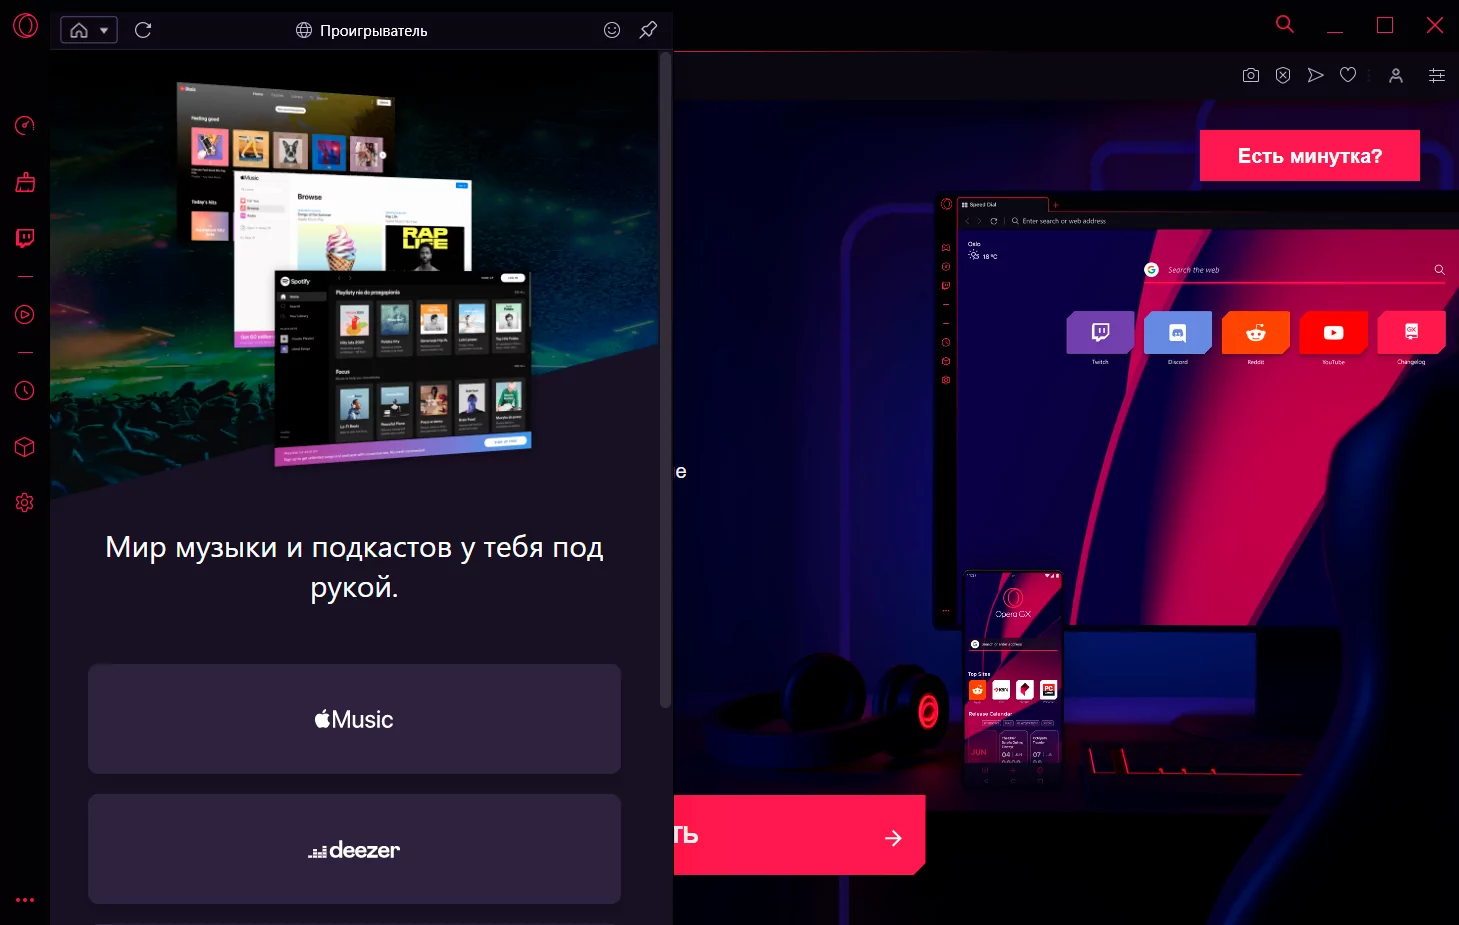Open sidebar setup three-dots menu

pyautogui.click(x=25, y=900)
